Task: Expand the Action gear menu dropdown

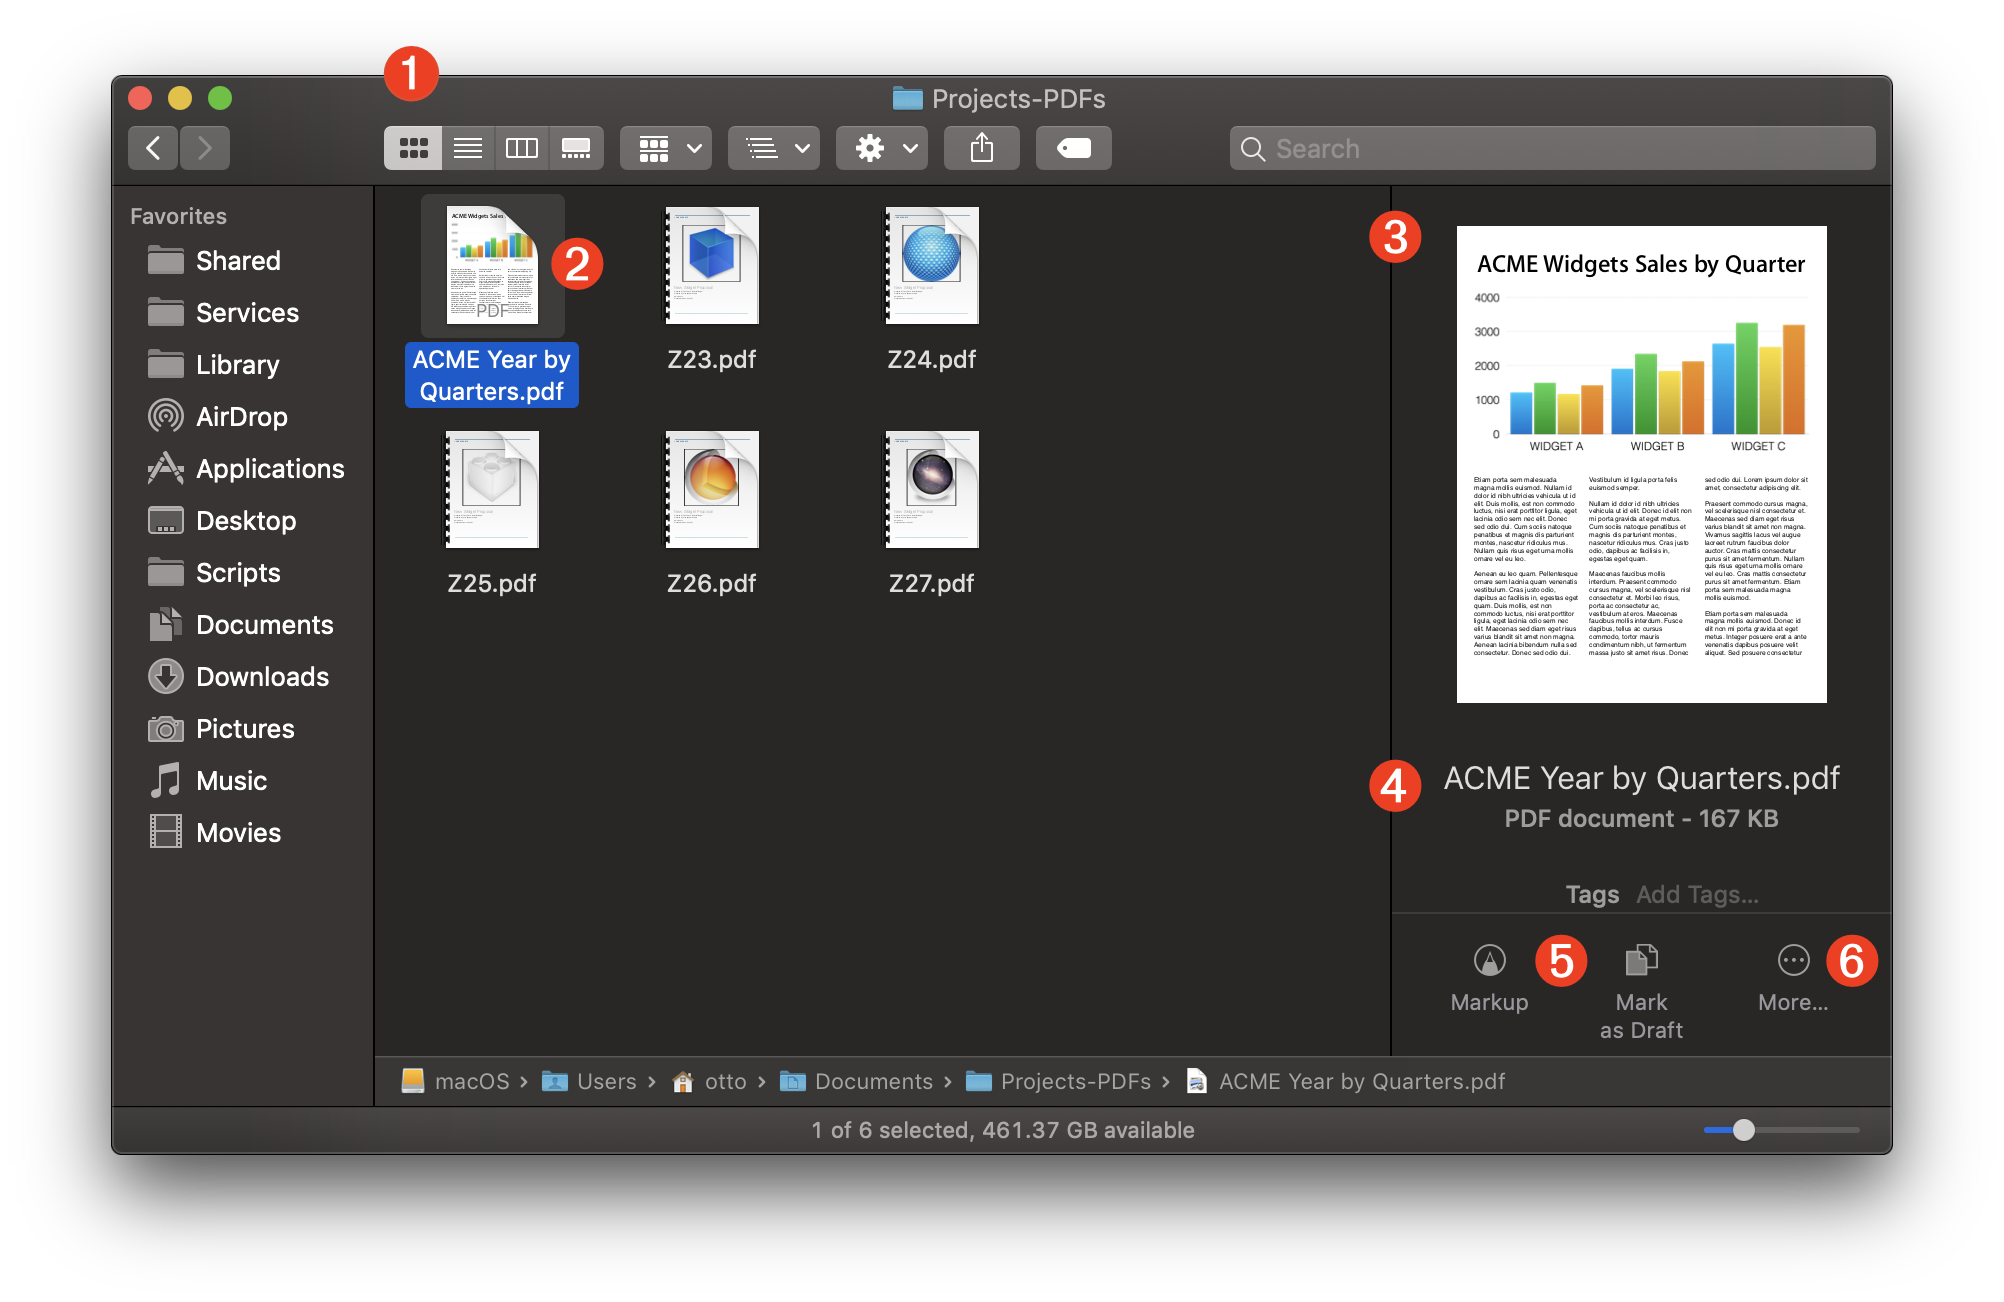Action: [876, 146]
